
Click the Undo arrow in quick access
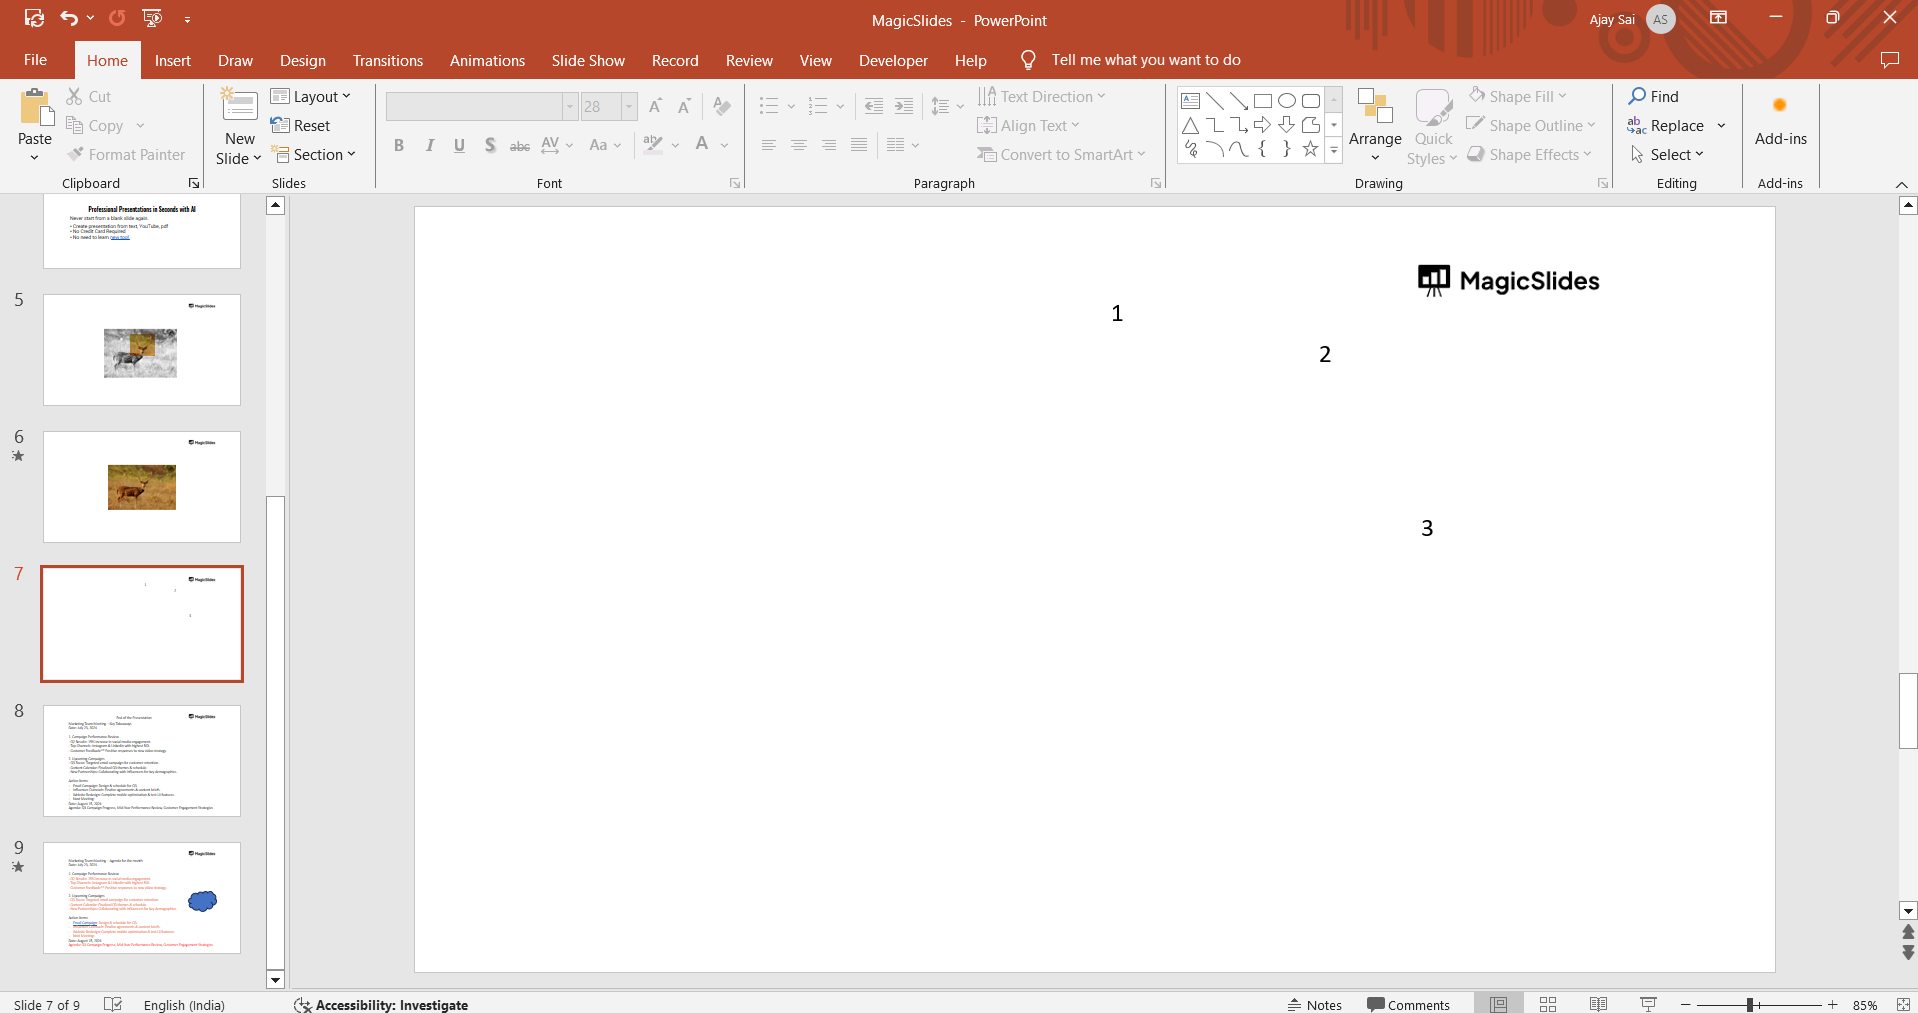click(x=69, y=18)
